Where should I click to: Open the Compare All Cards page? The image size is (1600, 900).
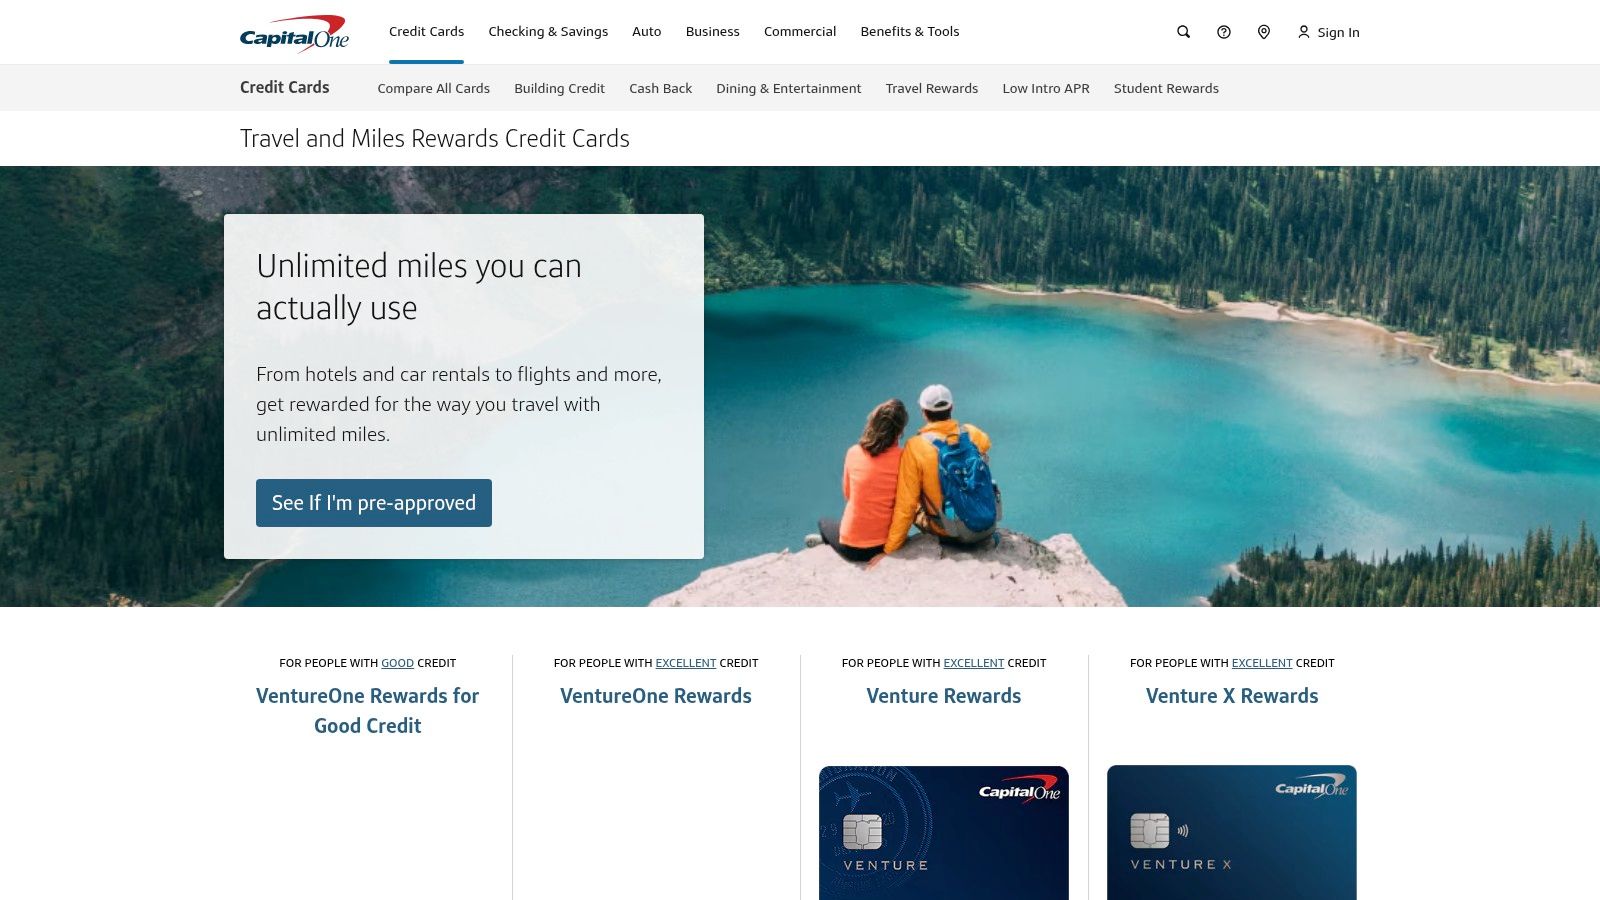coord(433,88)
